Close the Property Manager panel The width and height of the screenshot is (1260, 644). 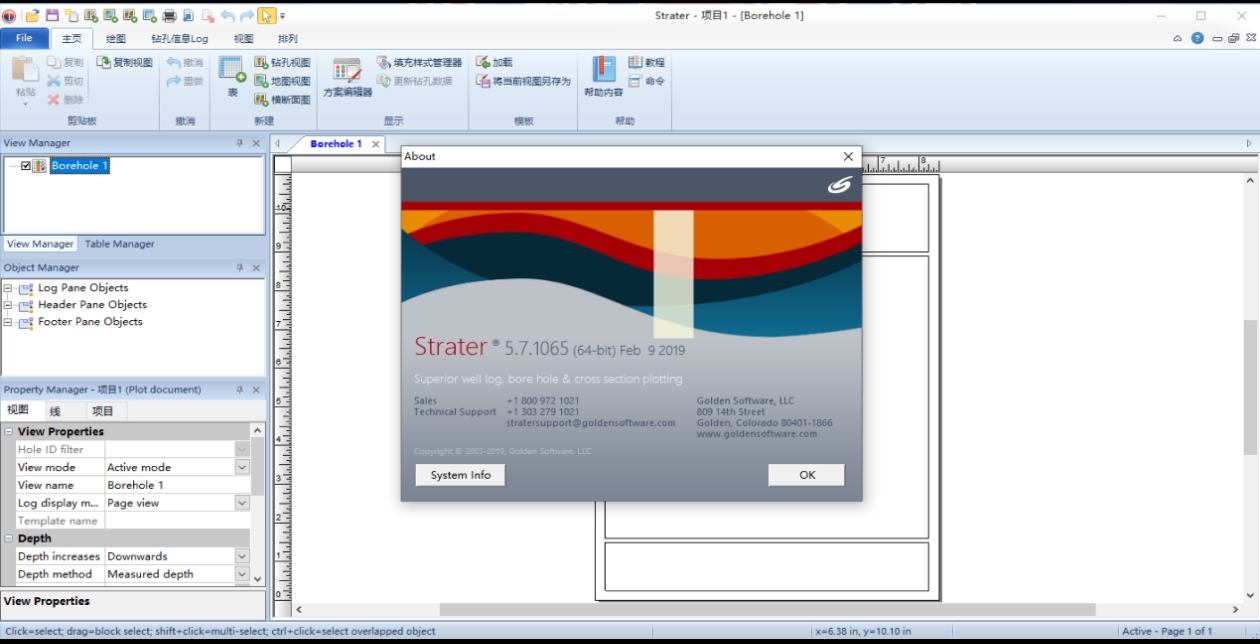point(256,389)
